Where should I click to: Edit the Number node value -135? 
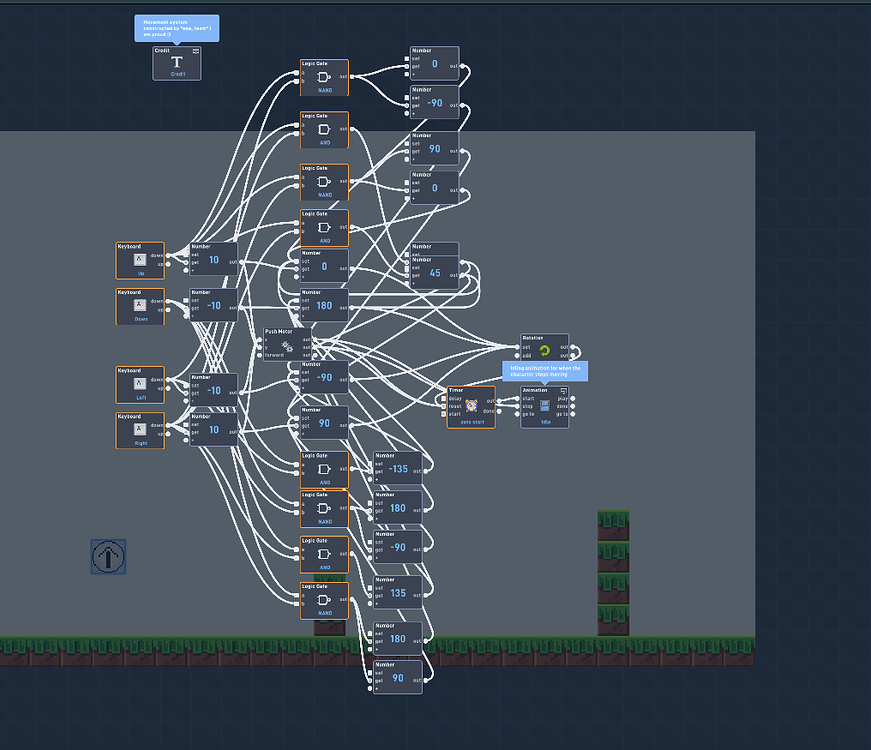click(398, 469)
